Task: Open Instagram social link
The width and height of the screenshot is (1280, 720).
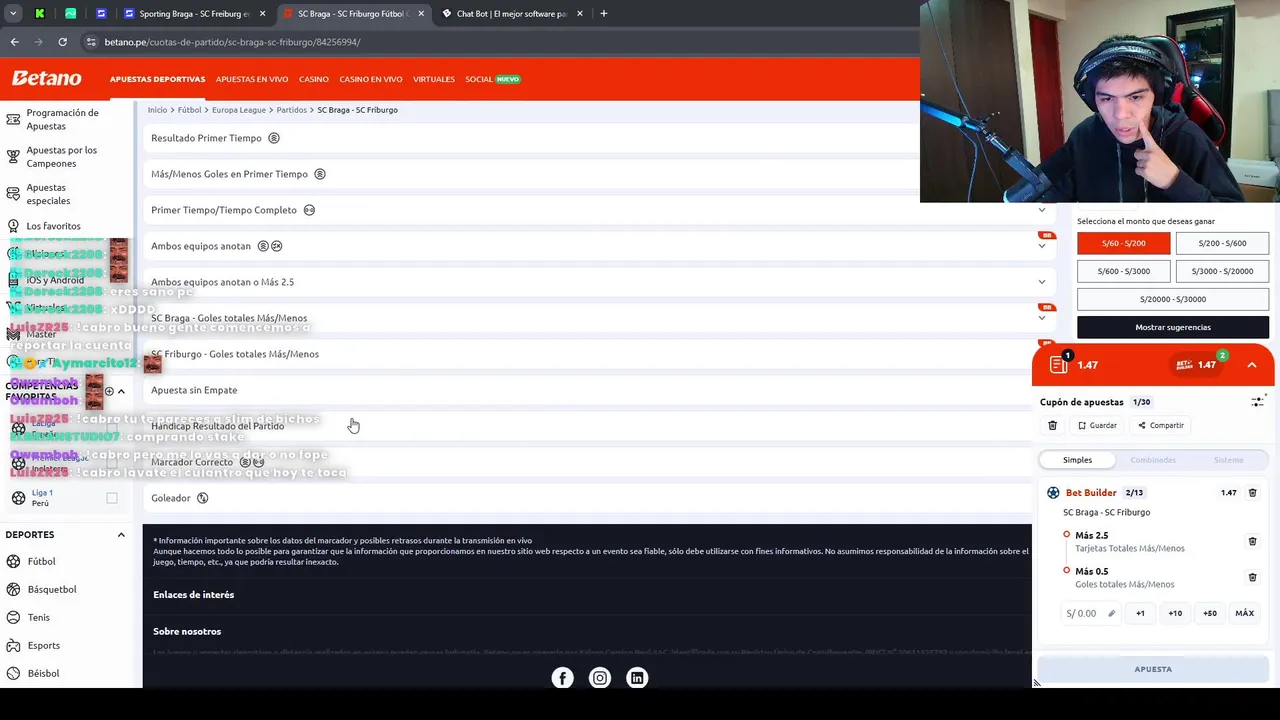Action: (x=599, y=678)
